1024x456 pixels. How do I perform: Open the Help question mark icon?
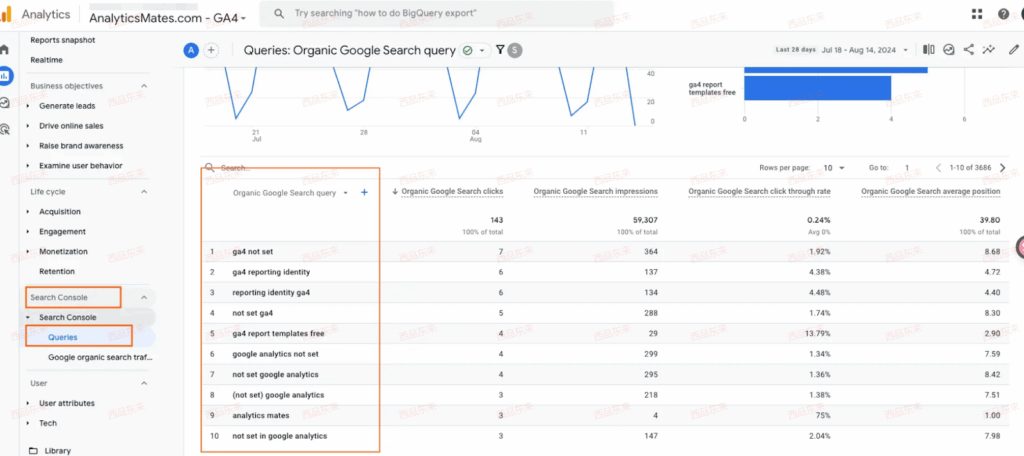(1003, 14)
